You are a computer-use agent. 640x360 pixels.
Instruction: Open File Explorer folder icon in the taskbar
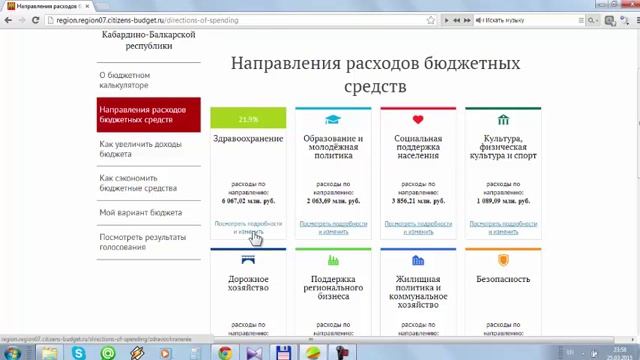(x=49, y=353)
